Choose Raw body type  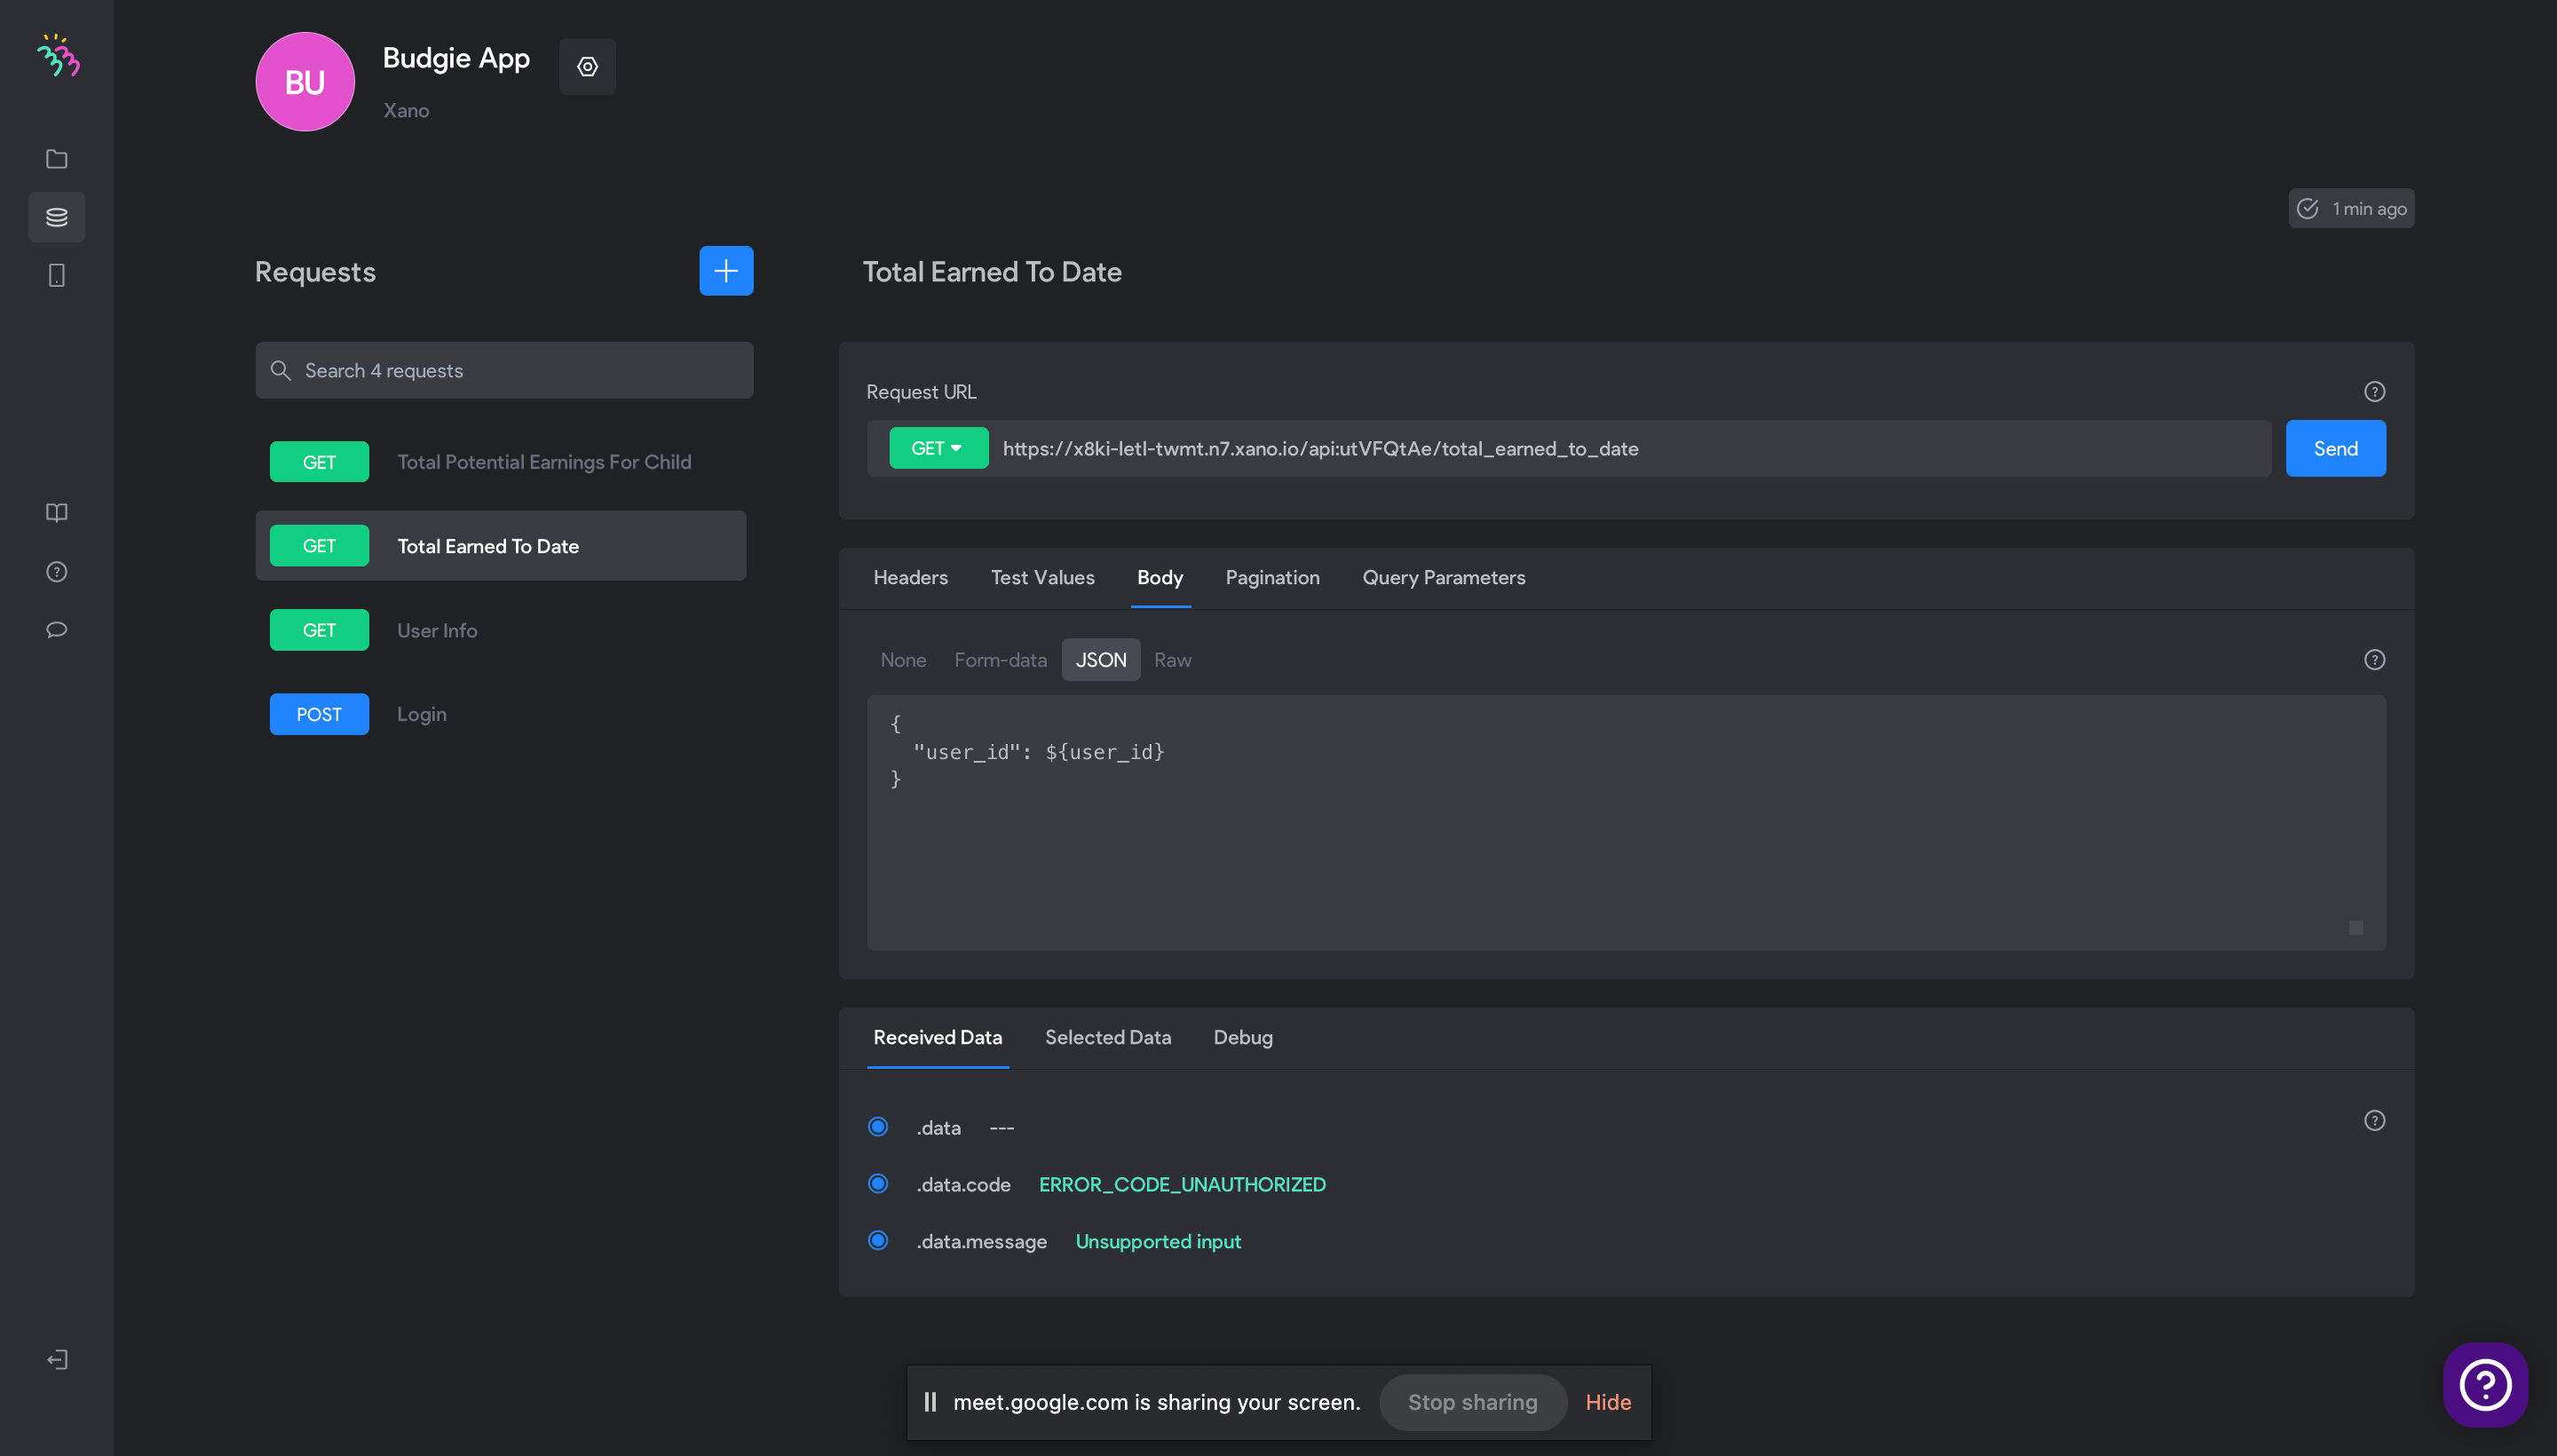pos(1172,660)
